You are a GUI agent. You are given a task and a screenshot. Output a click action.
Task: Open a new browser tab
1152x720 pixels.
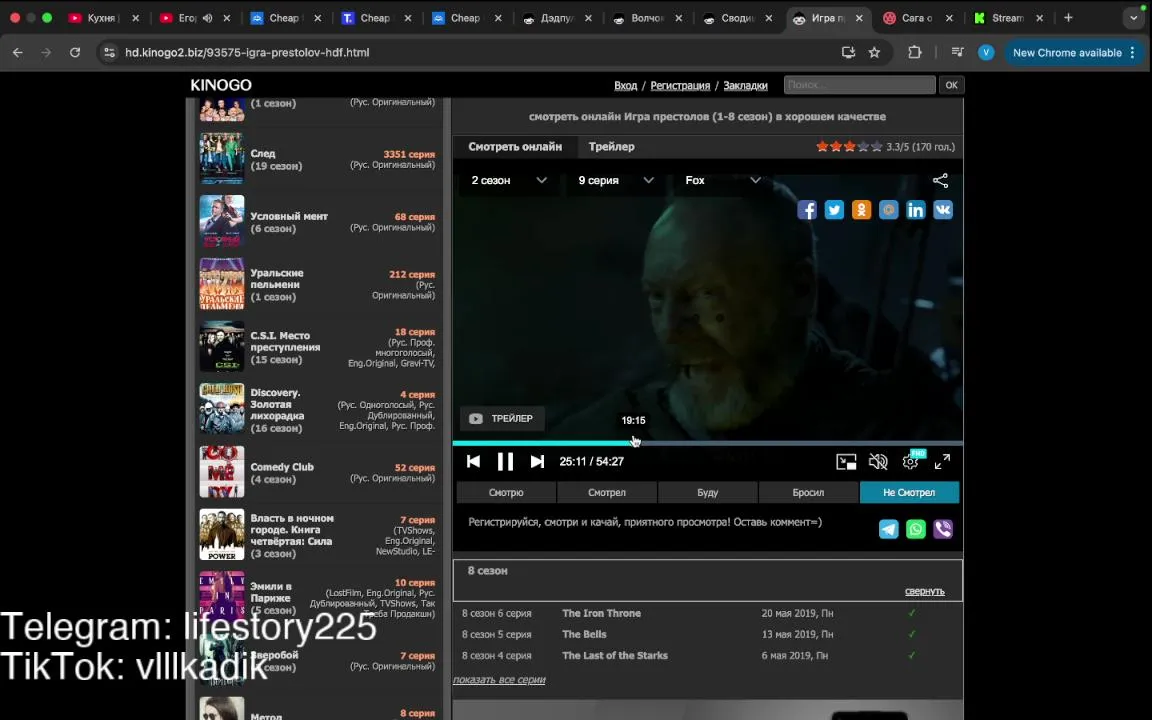click(1068, 18)
